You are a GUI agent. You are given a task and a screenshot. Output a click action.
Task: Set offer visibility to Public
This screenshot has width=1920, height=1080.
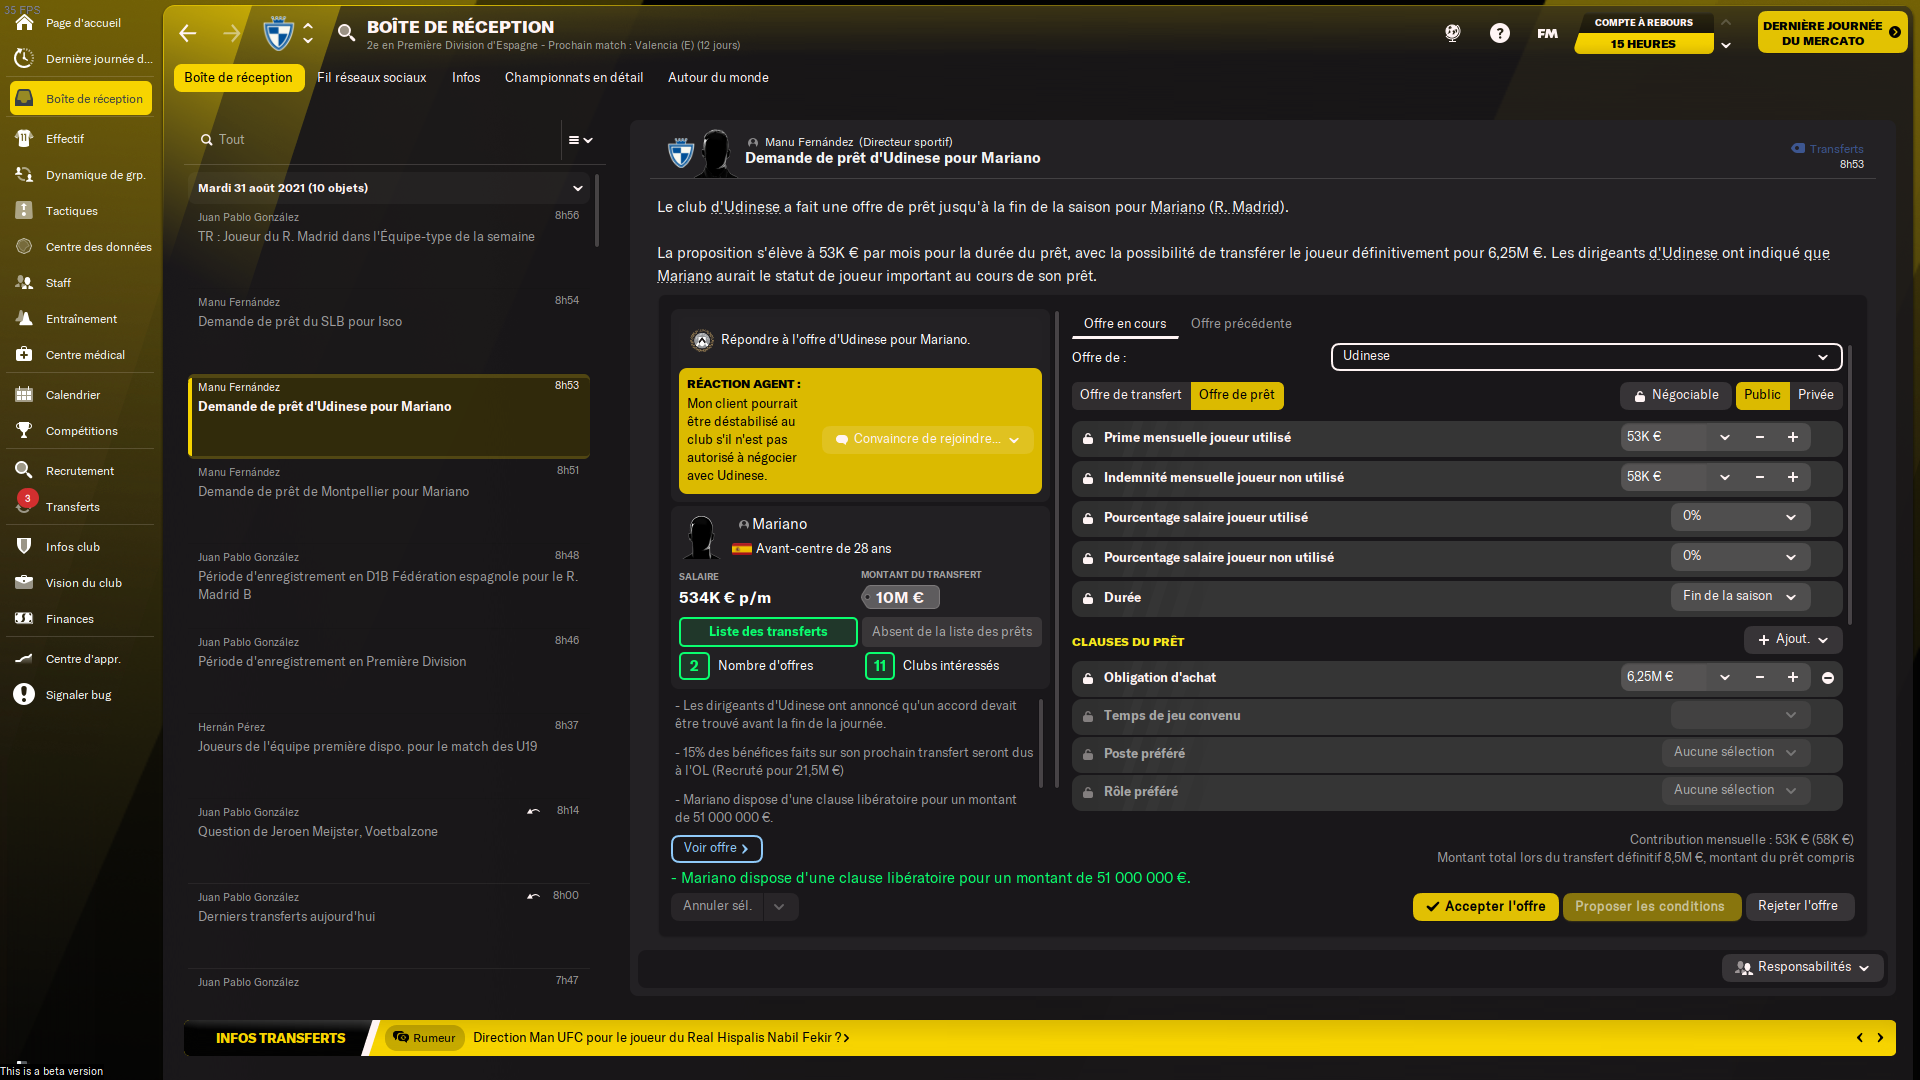[x=1762, y=395]
